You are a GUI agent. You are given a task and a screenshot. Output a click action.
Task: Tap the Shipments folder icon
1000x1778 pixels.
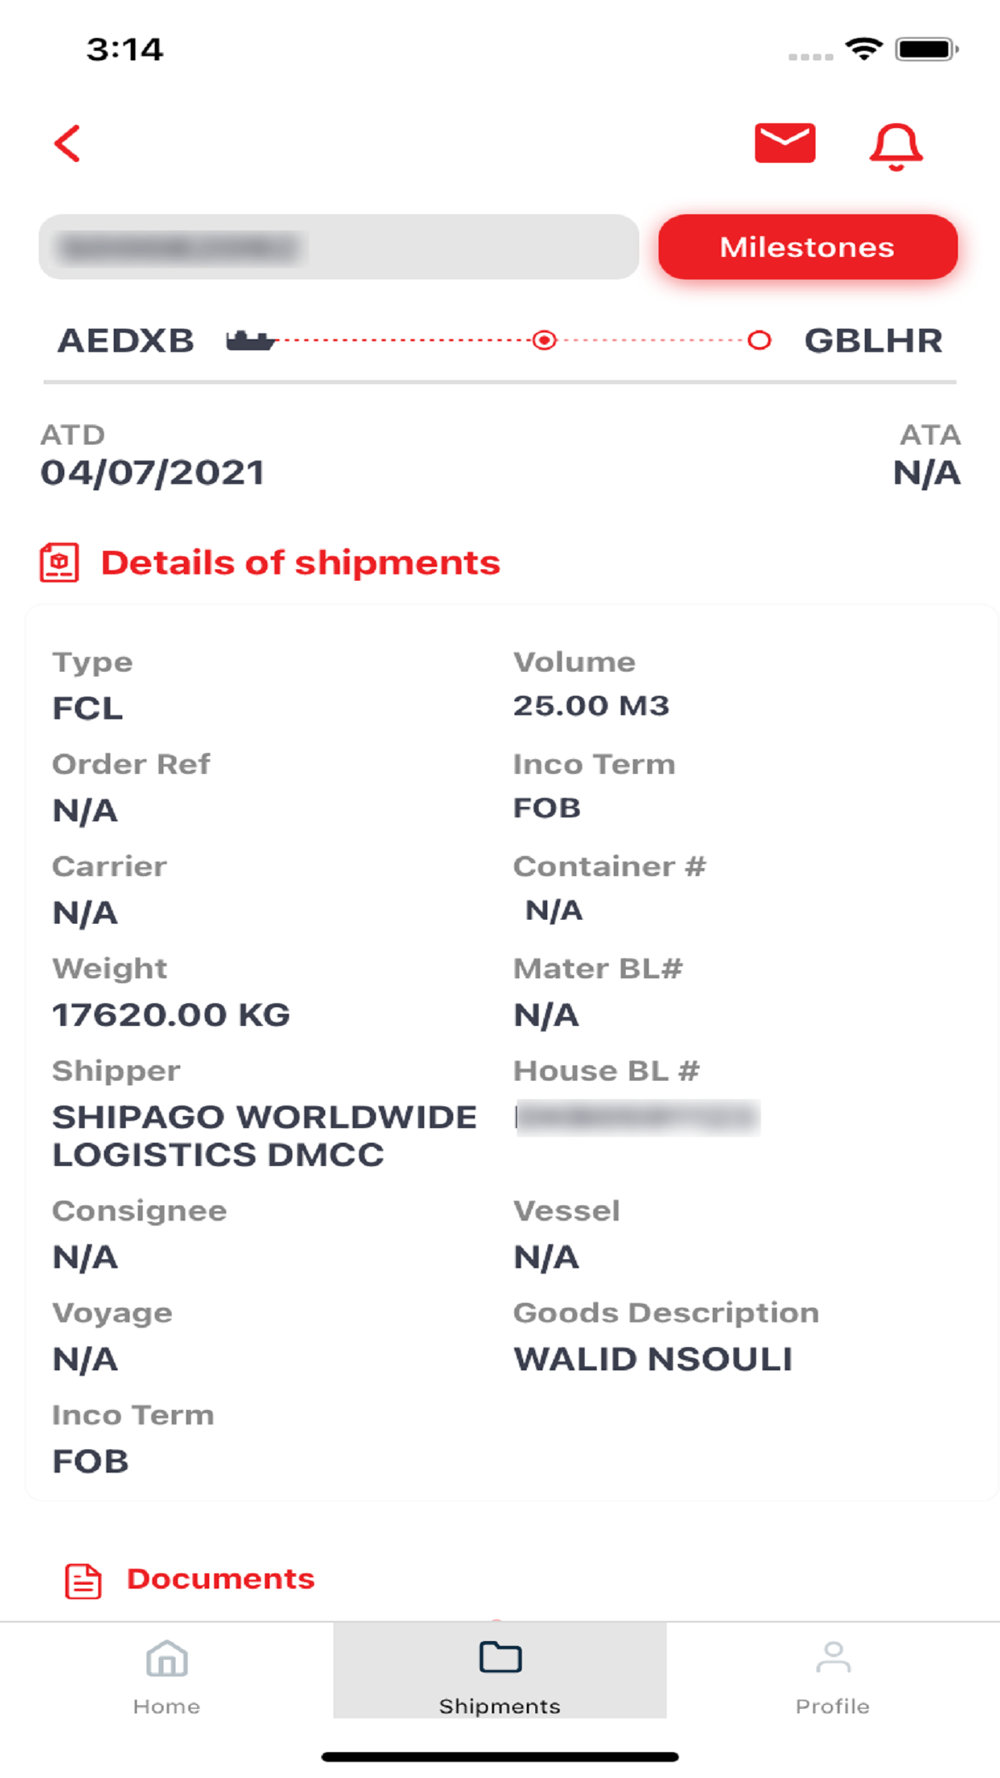(500, 1657)
